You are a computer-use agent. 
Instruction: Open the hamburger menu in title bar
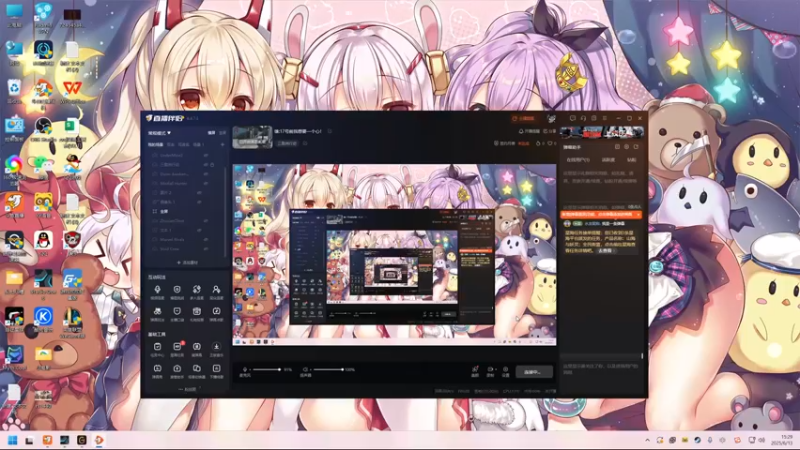coord(605,118)
